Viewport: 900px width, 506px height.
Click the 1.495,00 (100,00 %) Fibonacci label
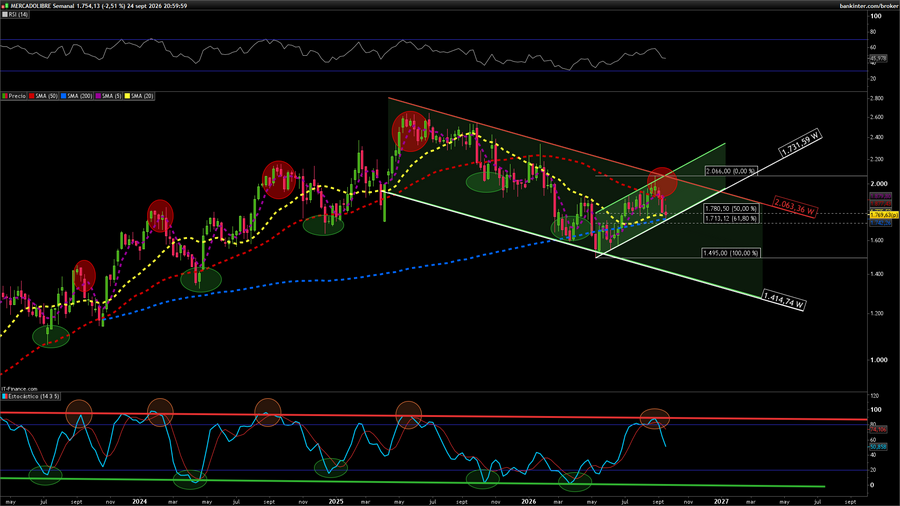pyautogui.click(x=731, y=253)
